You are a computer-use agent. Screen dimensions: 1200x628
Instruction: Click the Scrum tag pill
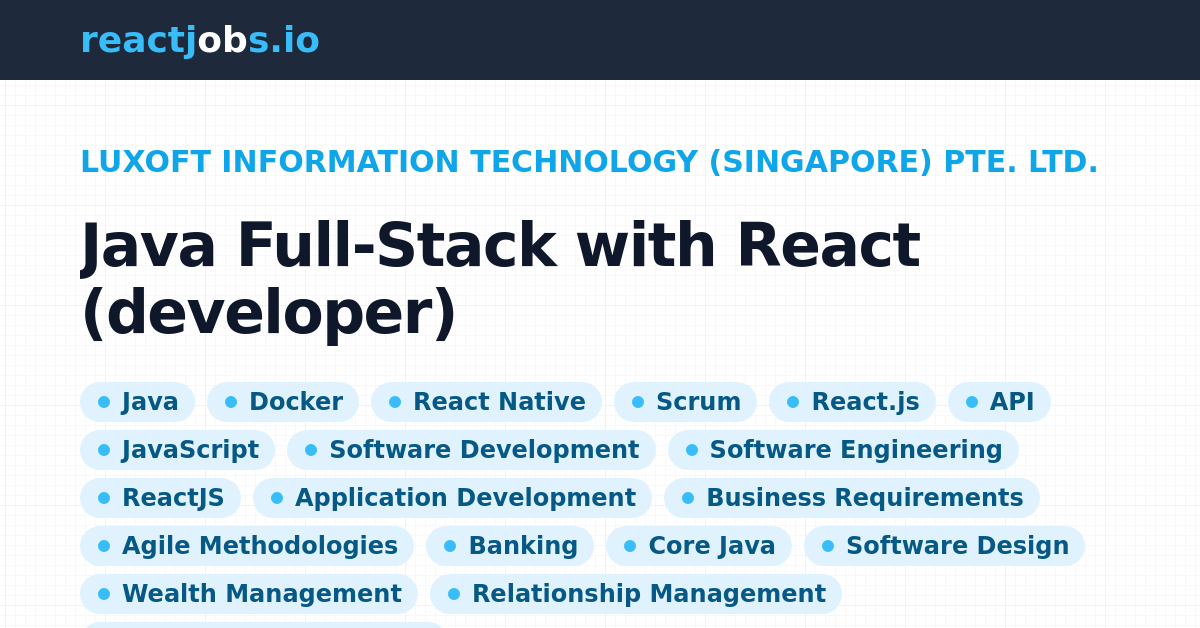[x=686, y=402]
